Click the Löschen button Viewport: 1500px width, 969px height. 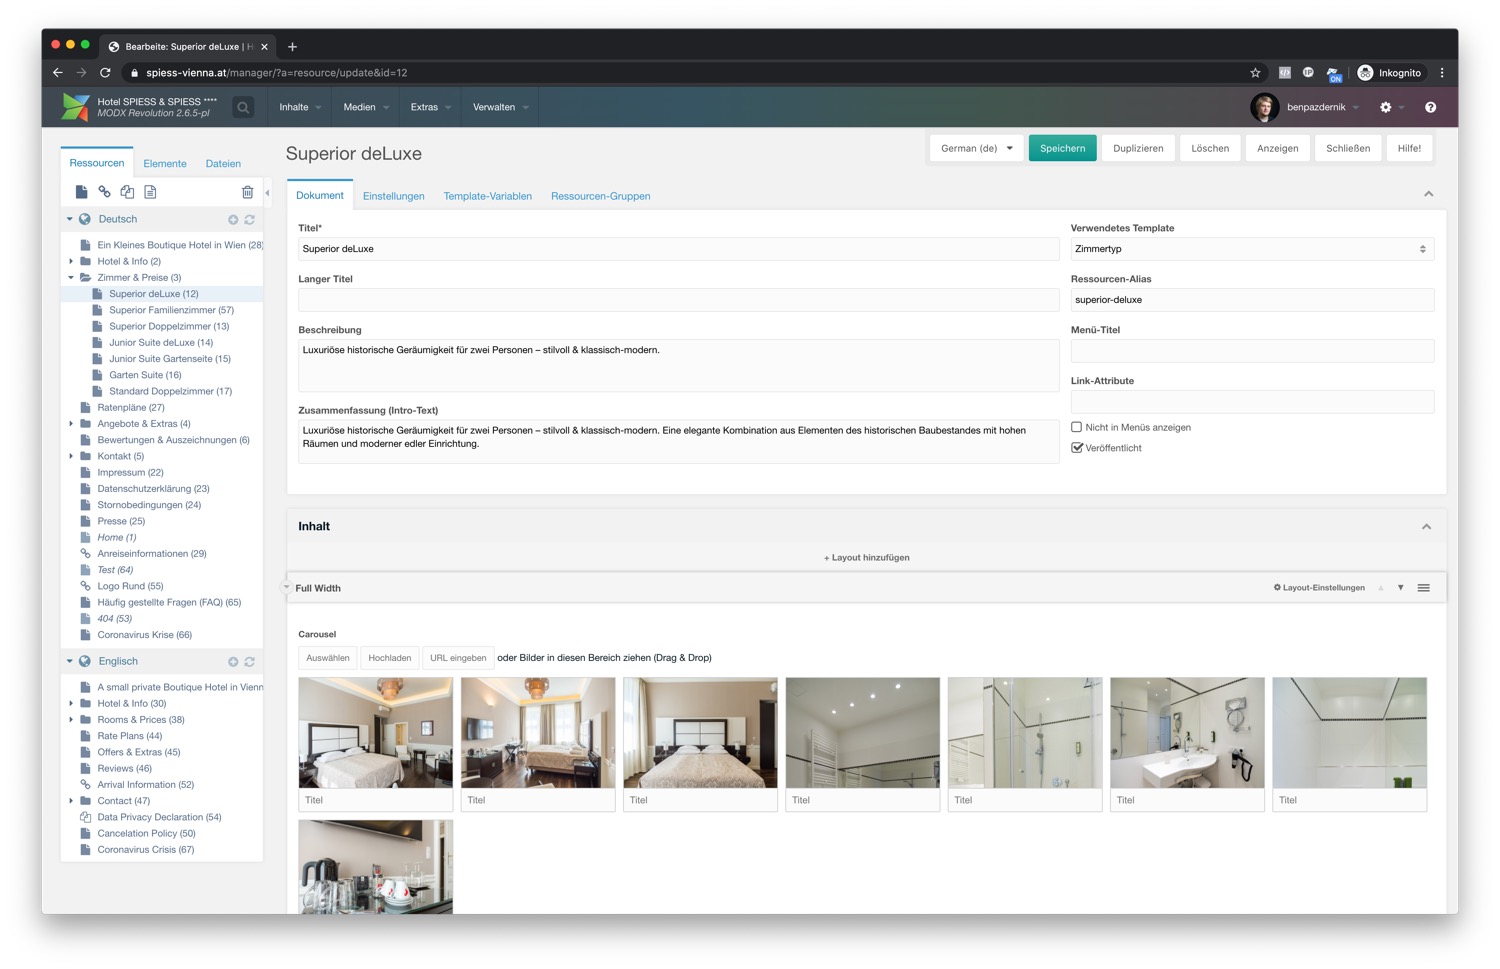(1210, 148)
